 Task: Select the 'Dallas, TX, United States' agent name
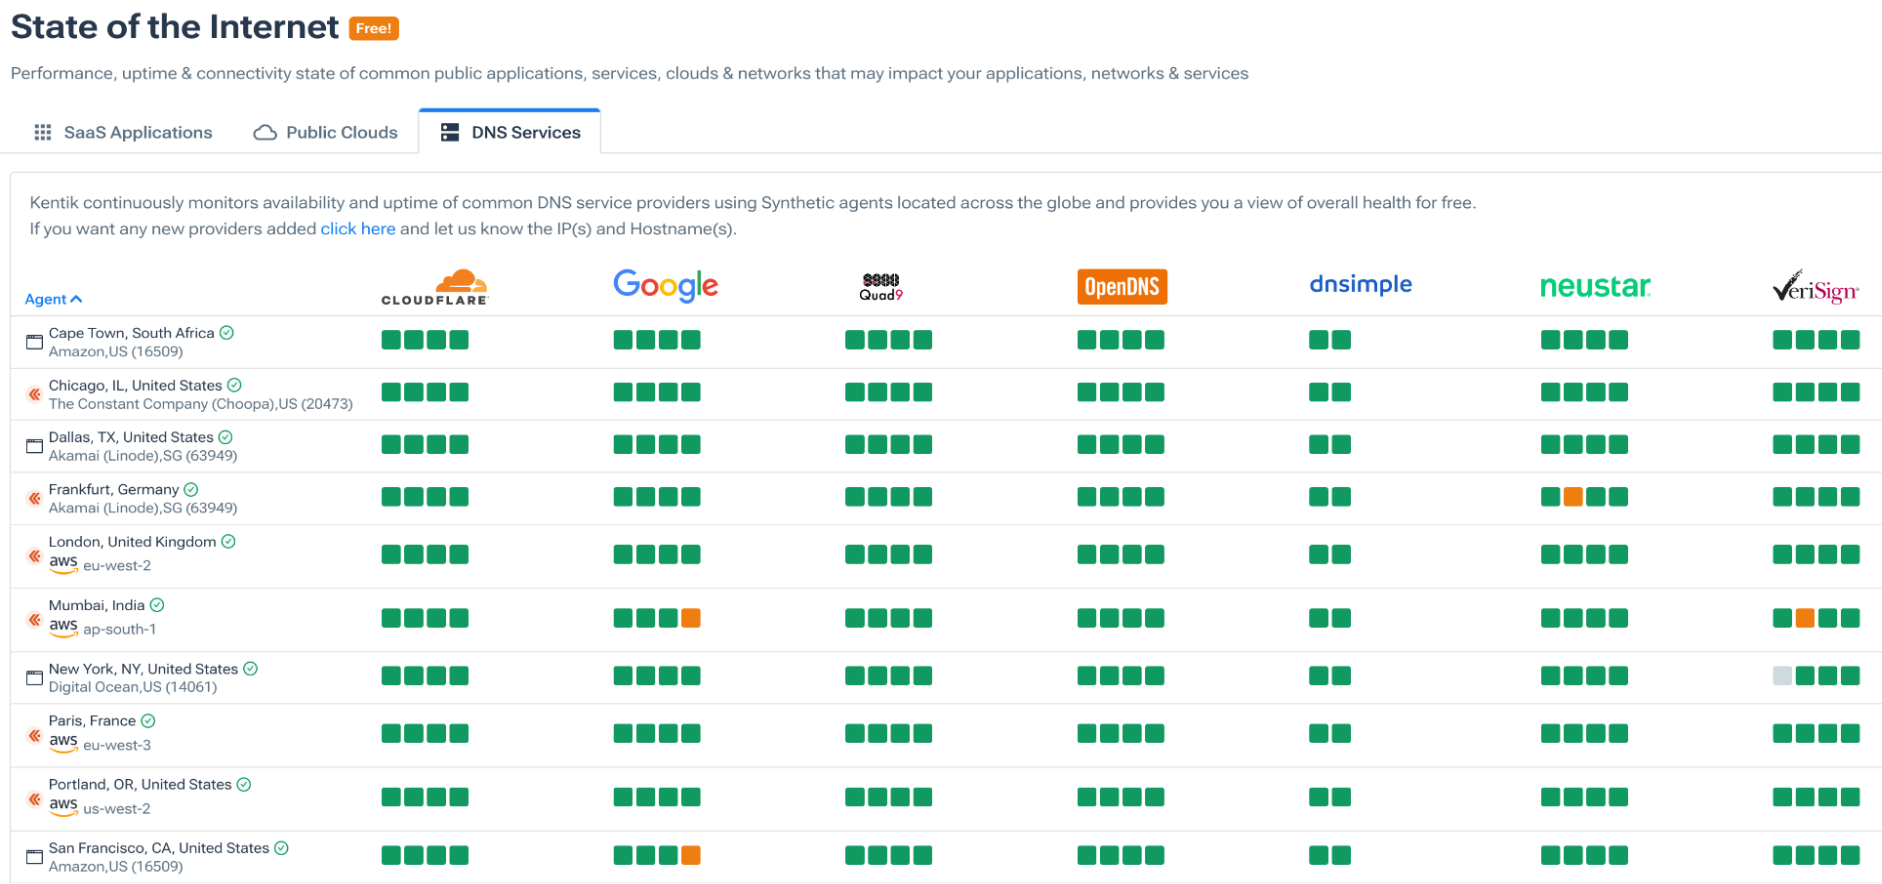(131, 437)
